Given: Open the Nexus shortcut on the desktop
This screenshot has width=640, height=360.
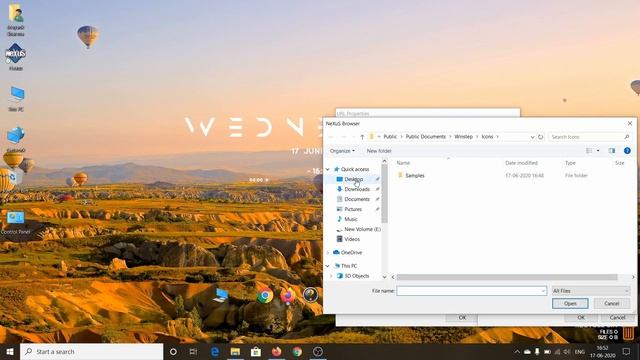Looking at the screenshot, I should [x=16, y=57].
